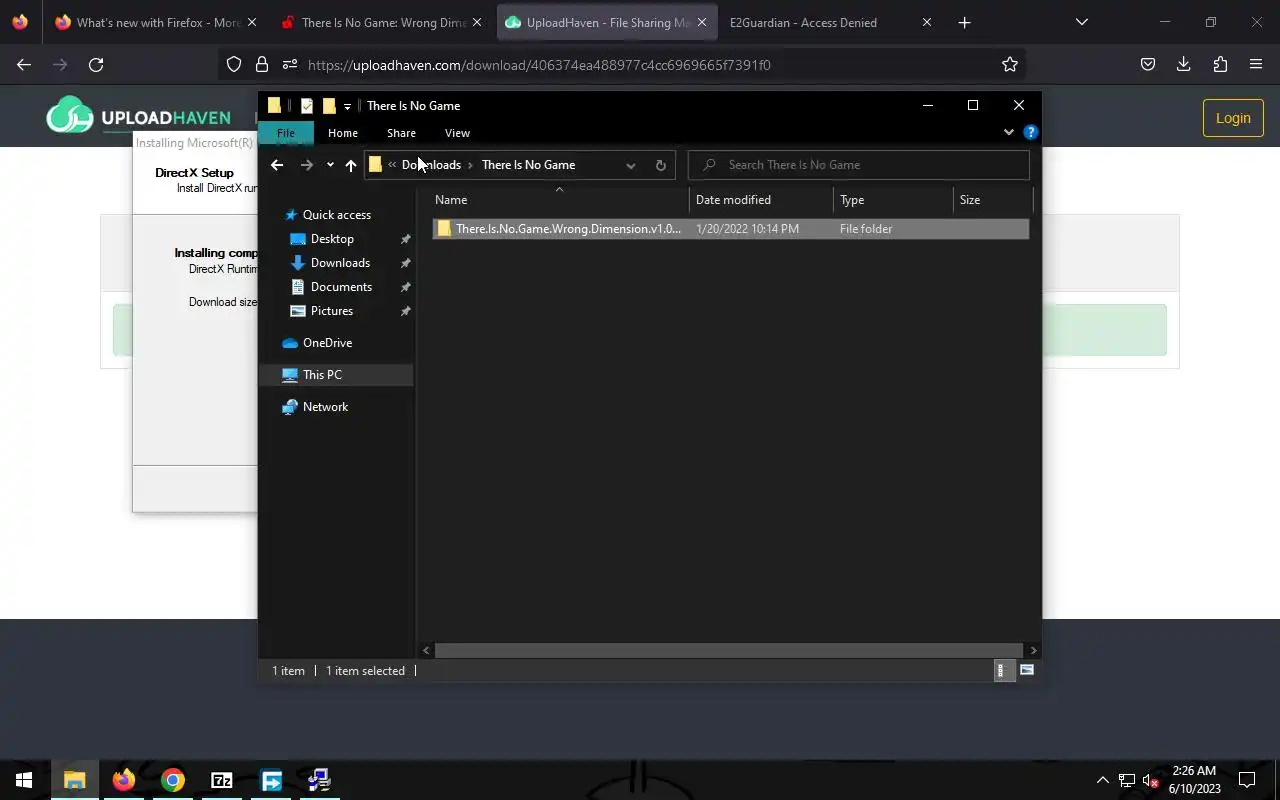Expand address bar history dropdown

click(631, 165)
